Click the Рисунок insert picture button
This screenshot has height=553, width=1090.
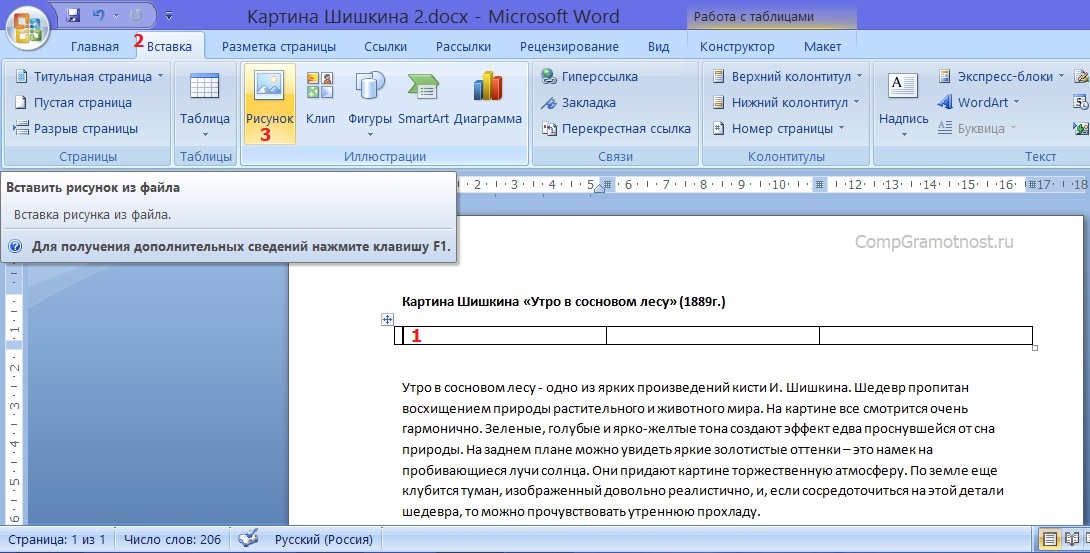[270, 104]
